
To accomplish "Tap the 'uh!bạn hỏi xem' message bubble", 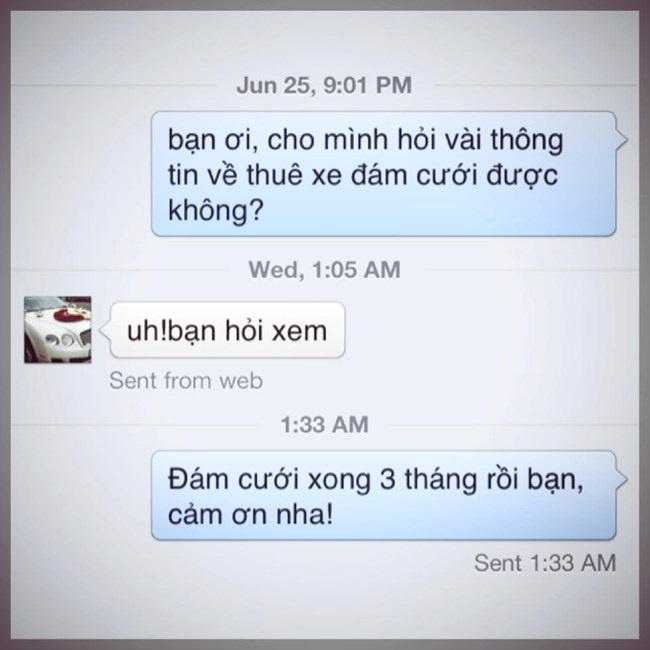I will click(228, 330).
